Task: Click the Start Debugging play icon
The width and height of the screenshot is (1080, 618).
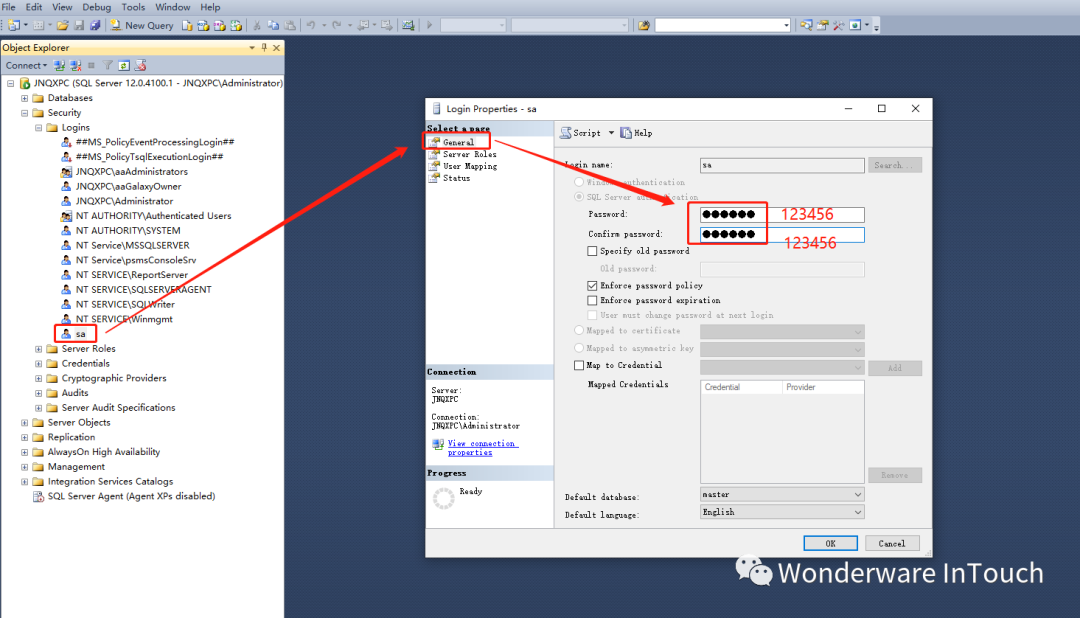Action: click(x=430, y=25)
